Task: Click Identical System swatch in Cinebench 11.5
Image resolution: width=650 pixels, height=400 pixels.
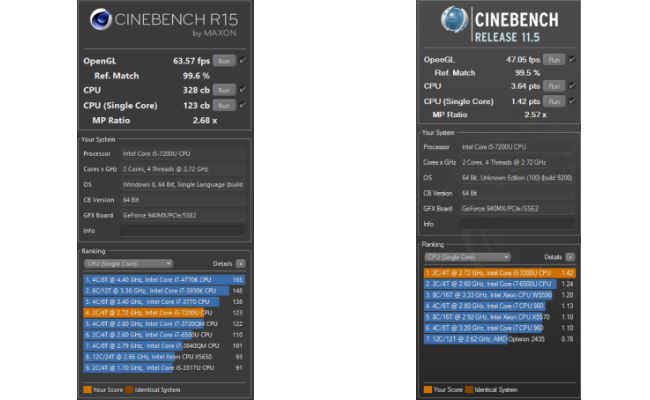Action: pos(469,390)
